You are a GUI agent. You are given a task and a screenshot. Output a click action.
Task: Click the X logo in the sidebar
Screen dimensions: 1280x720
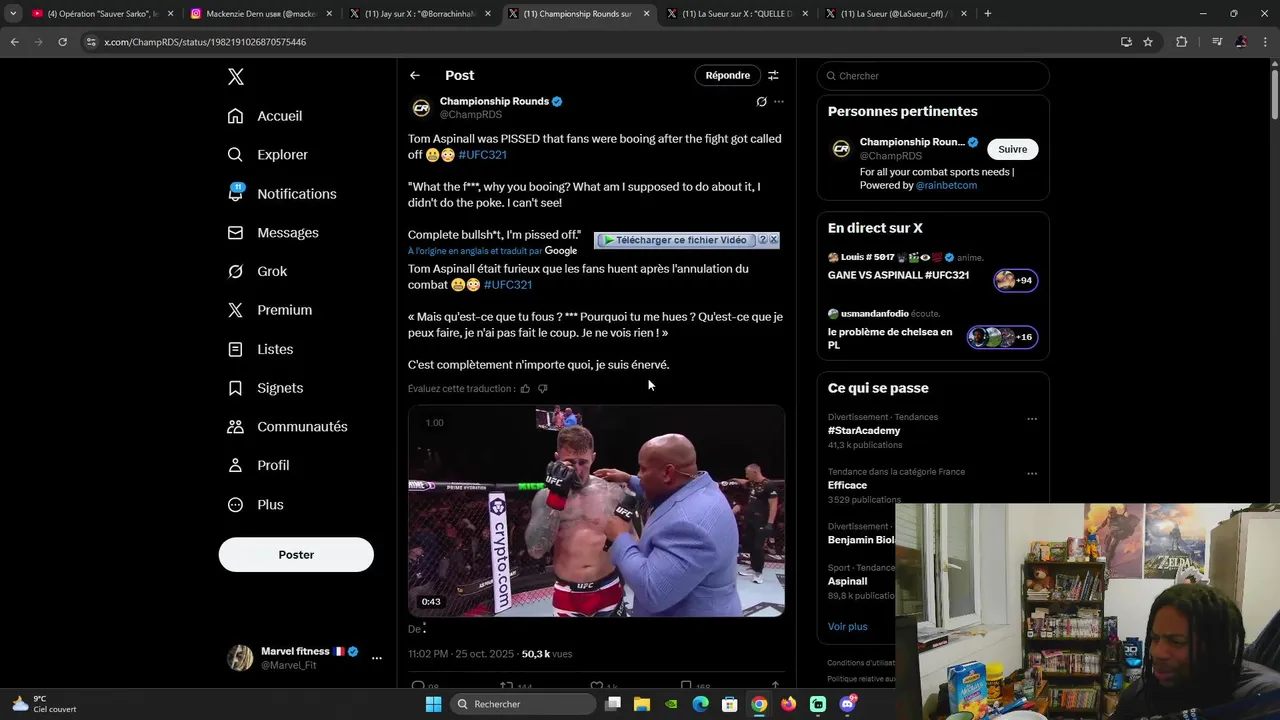(x=235, y=77)
